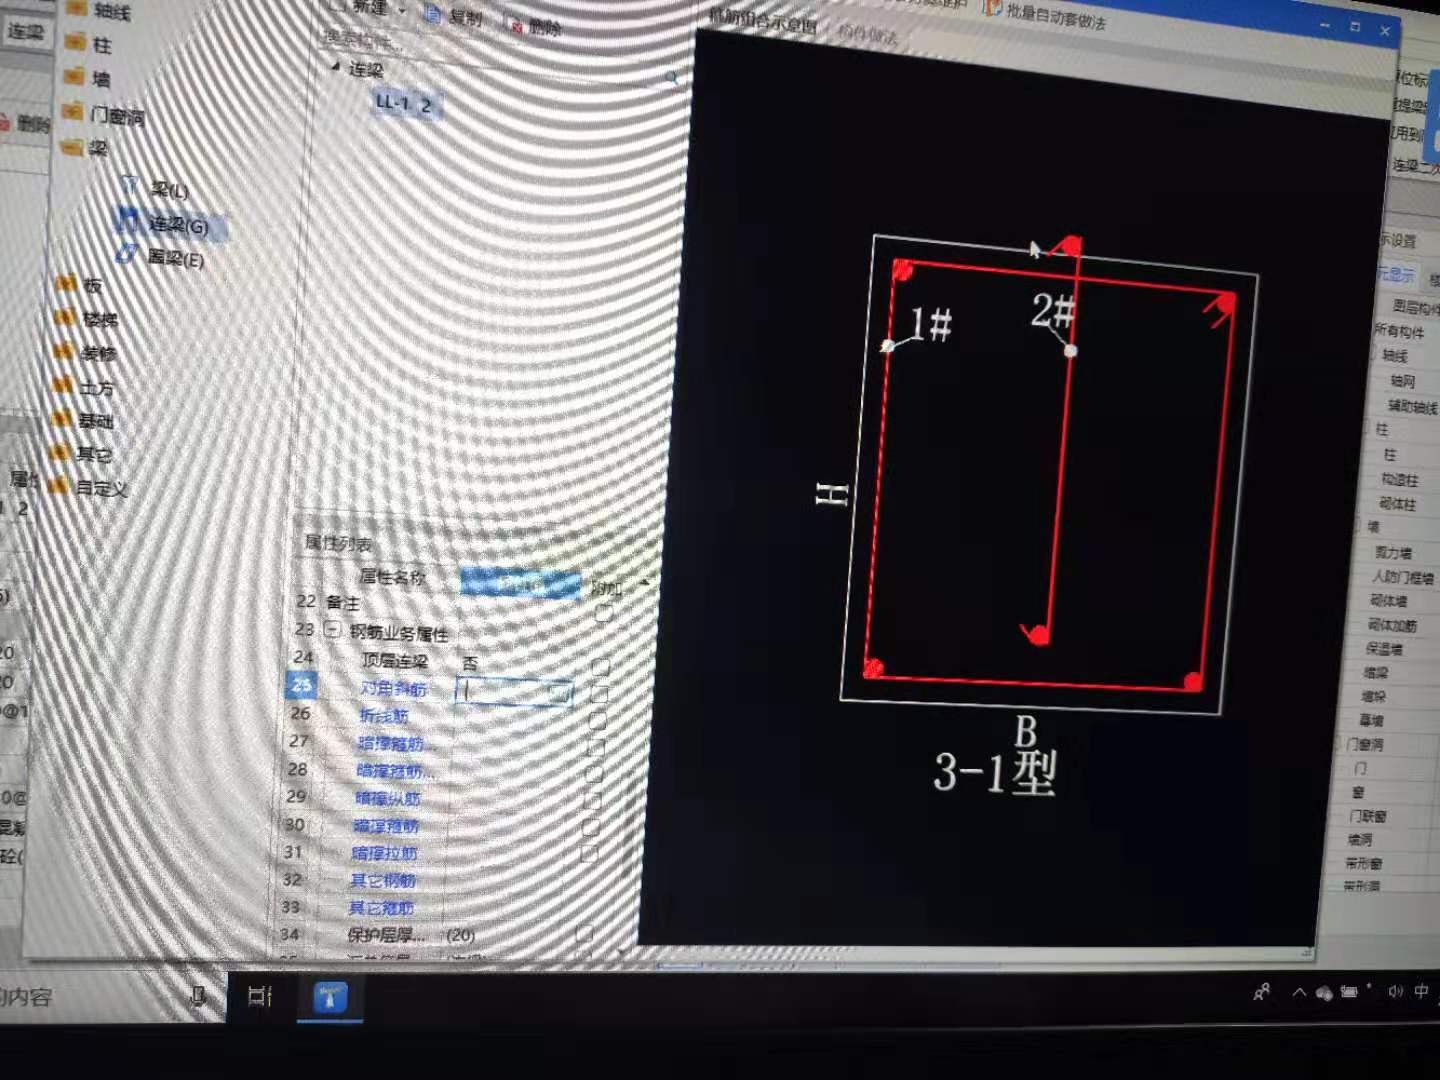Image resolution: width=1440 pixels, height=1080 pixels.
Task: Tick the 附加 checkbox for row 30
Action: [590, 828]
